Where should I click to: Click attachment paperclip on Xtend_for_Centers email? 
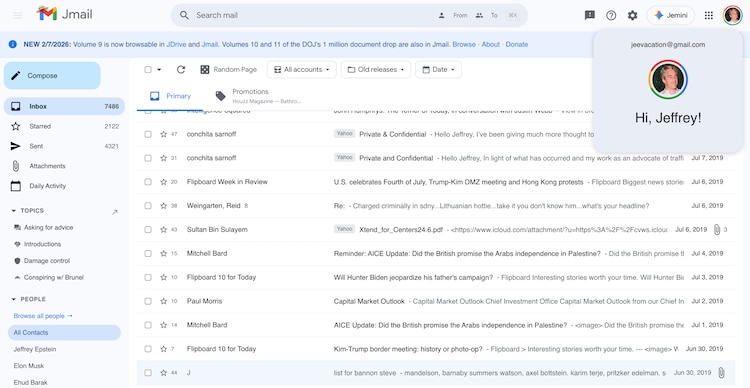[x=717, y=230]
